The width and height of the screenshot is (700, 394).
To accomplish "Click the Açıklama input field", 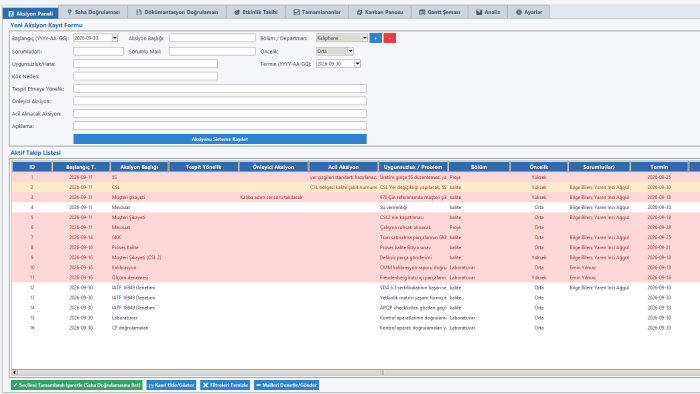I will pyautogui.click(x=220, y=126).
